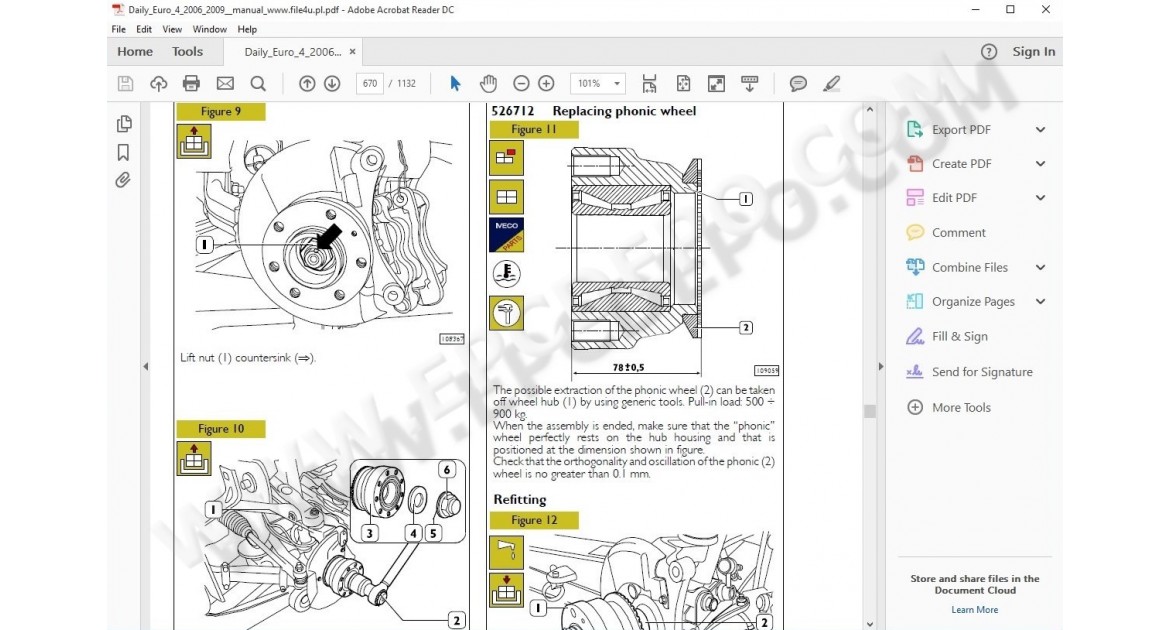Open Help question mark icon
Image resolution: width=1170 pixels, height=630 pixels.
tap(989, 52)
